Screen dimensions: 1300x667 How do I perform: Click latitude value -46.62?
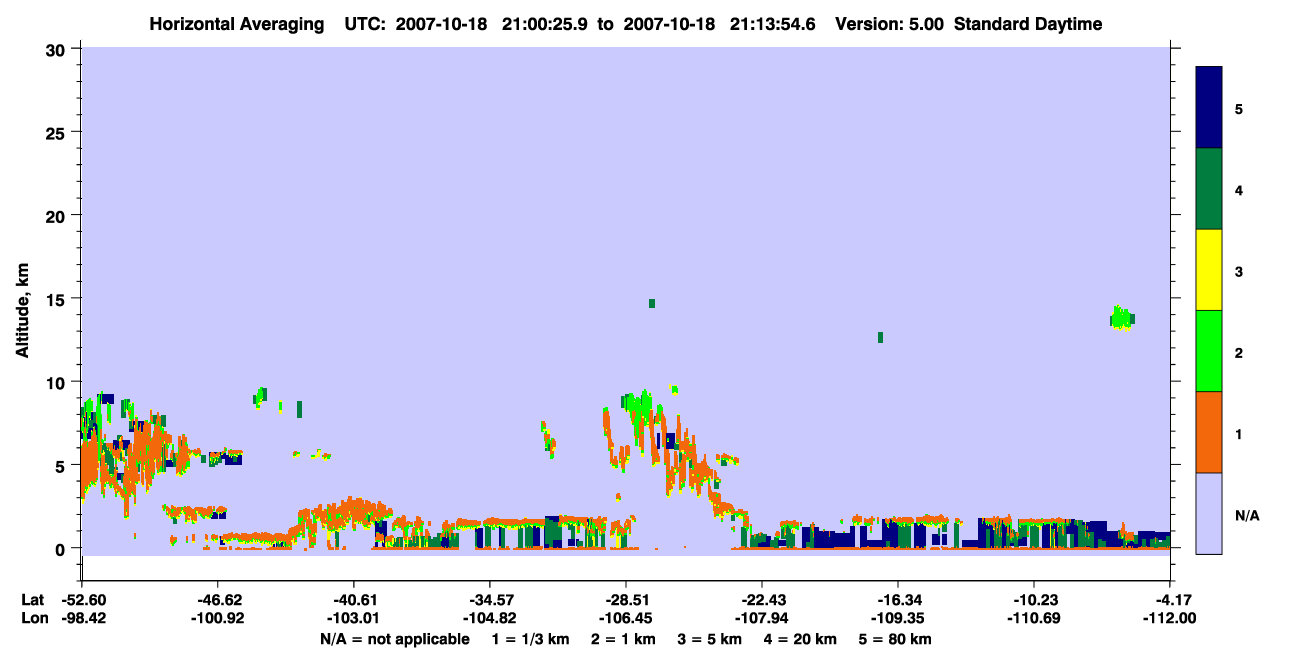point(218,600)
